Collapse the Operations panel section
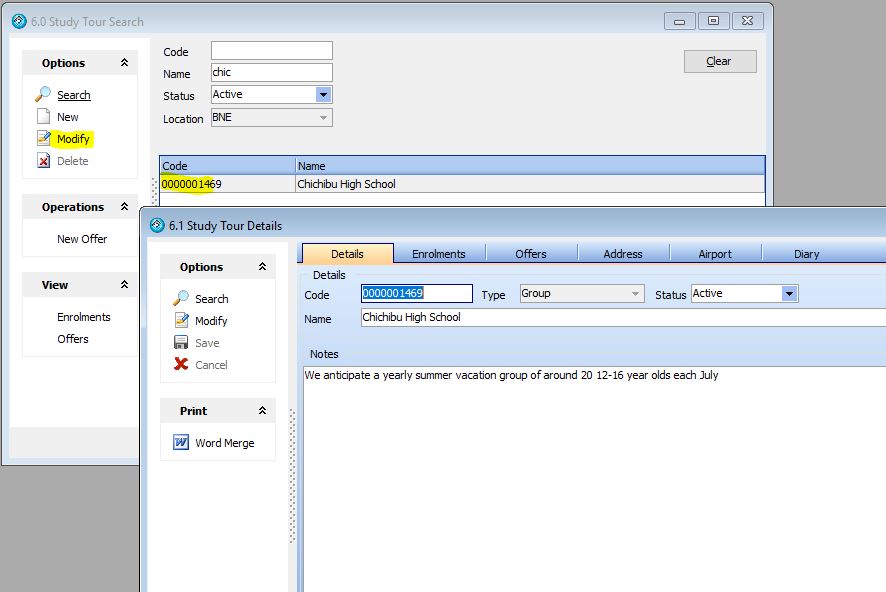 124,207
